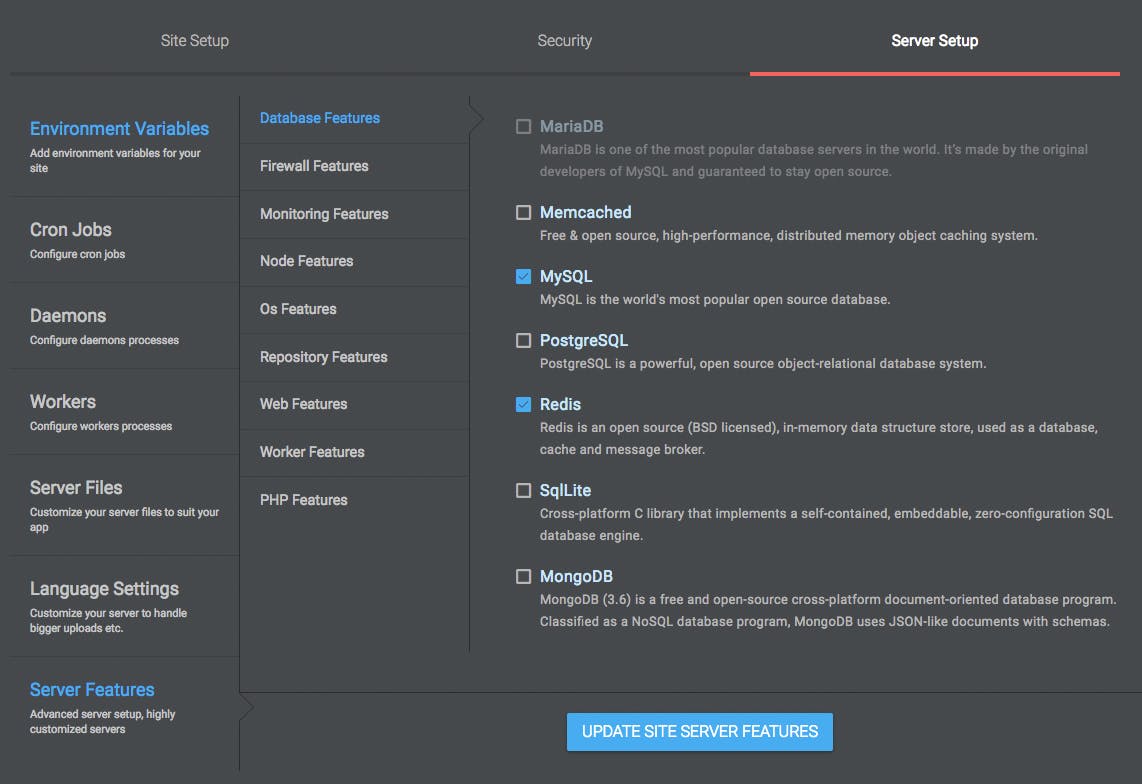This screenshot has height=784, width=1142.
Task: Tick the SqlLite checkbox
Action: click(523, 491)
